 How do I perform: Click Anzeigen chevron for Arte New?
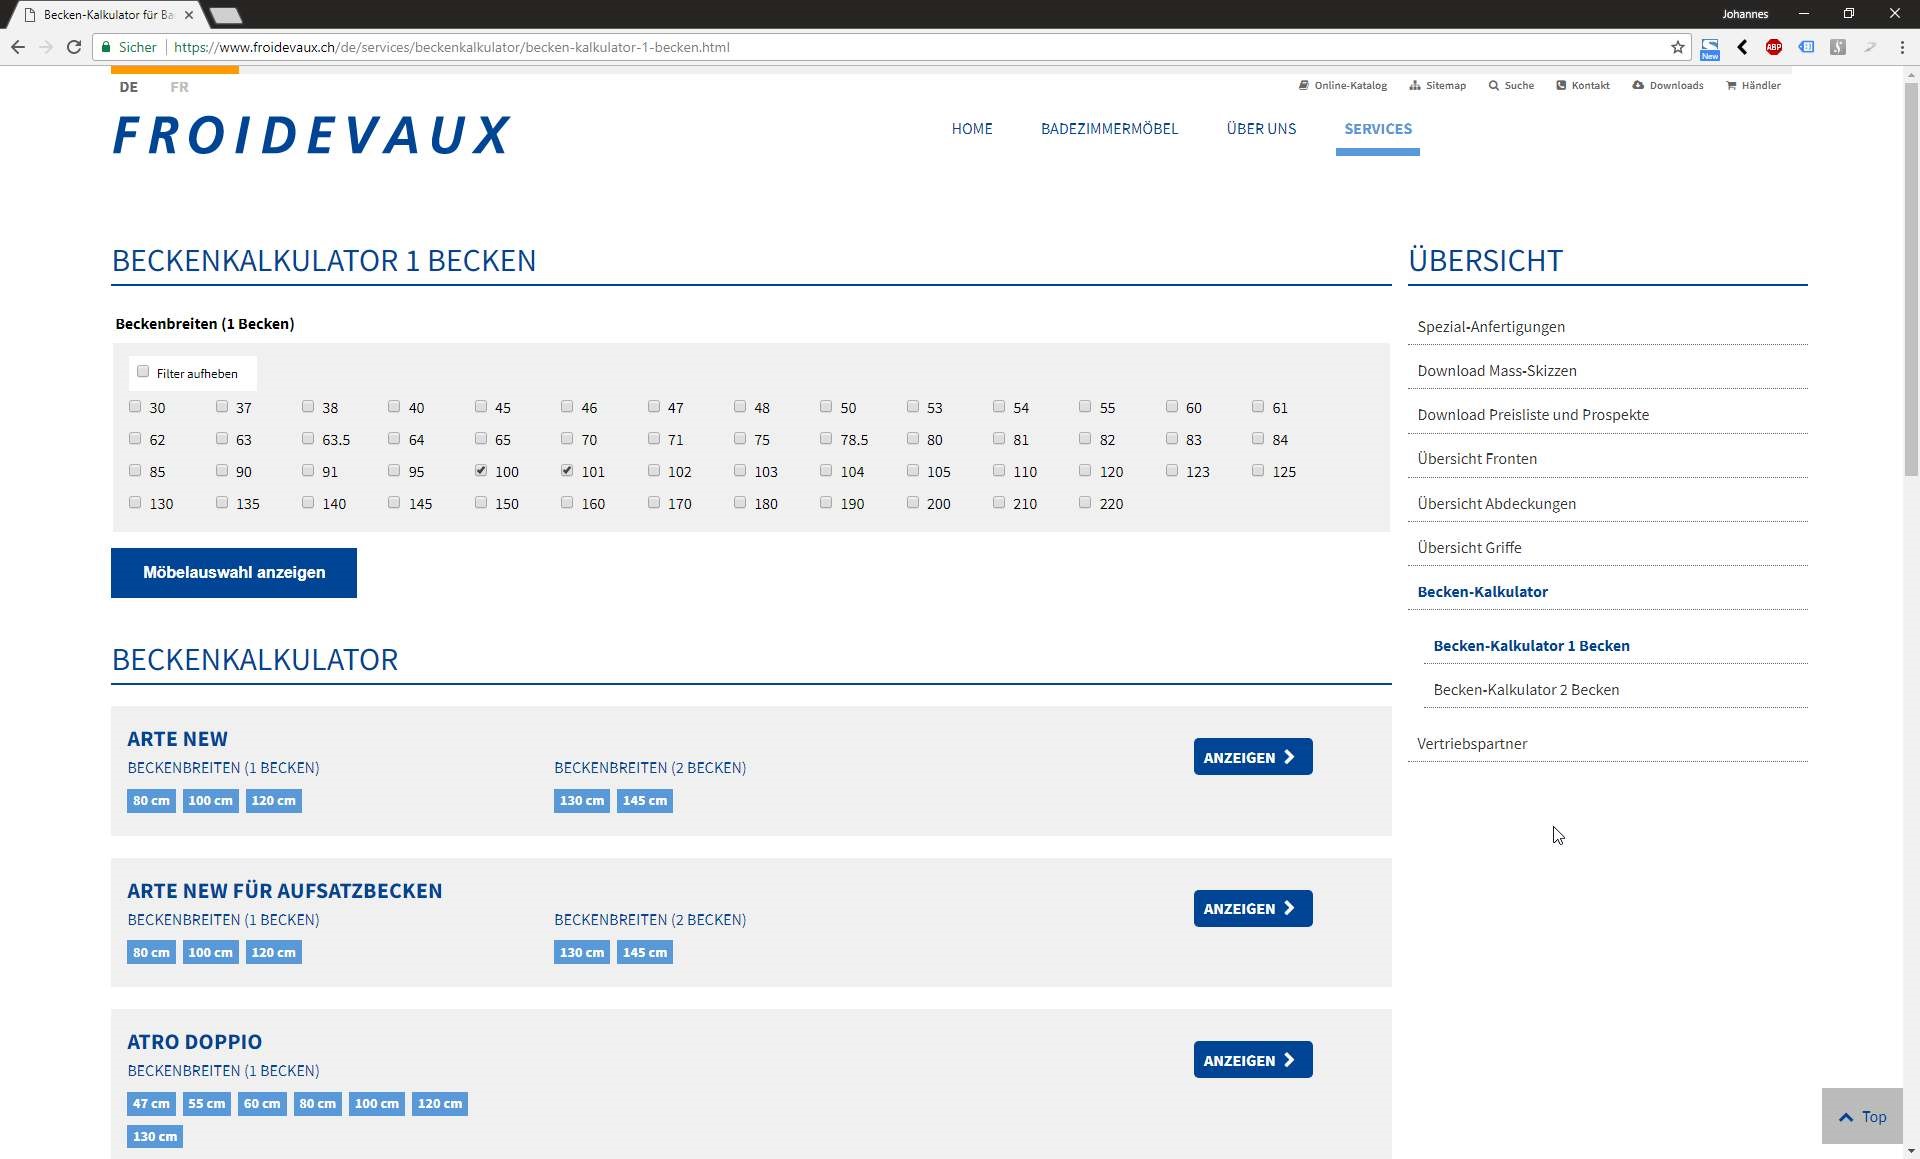[1289, 757]
